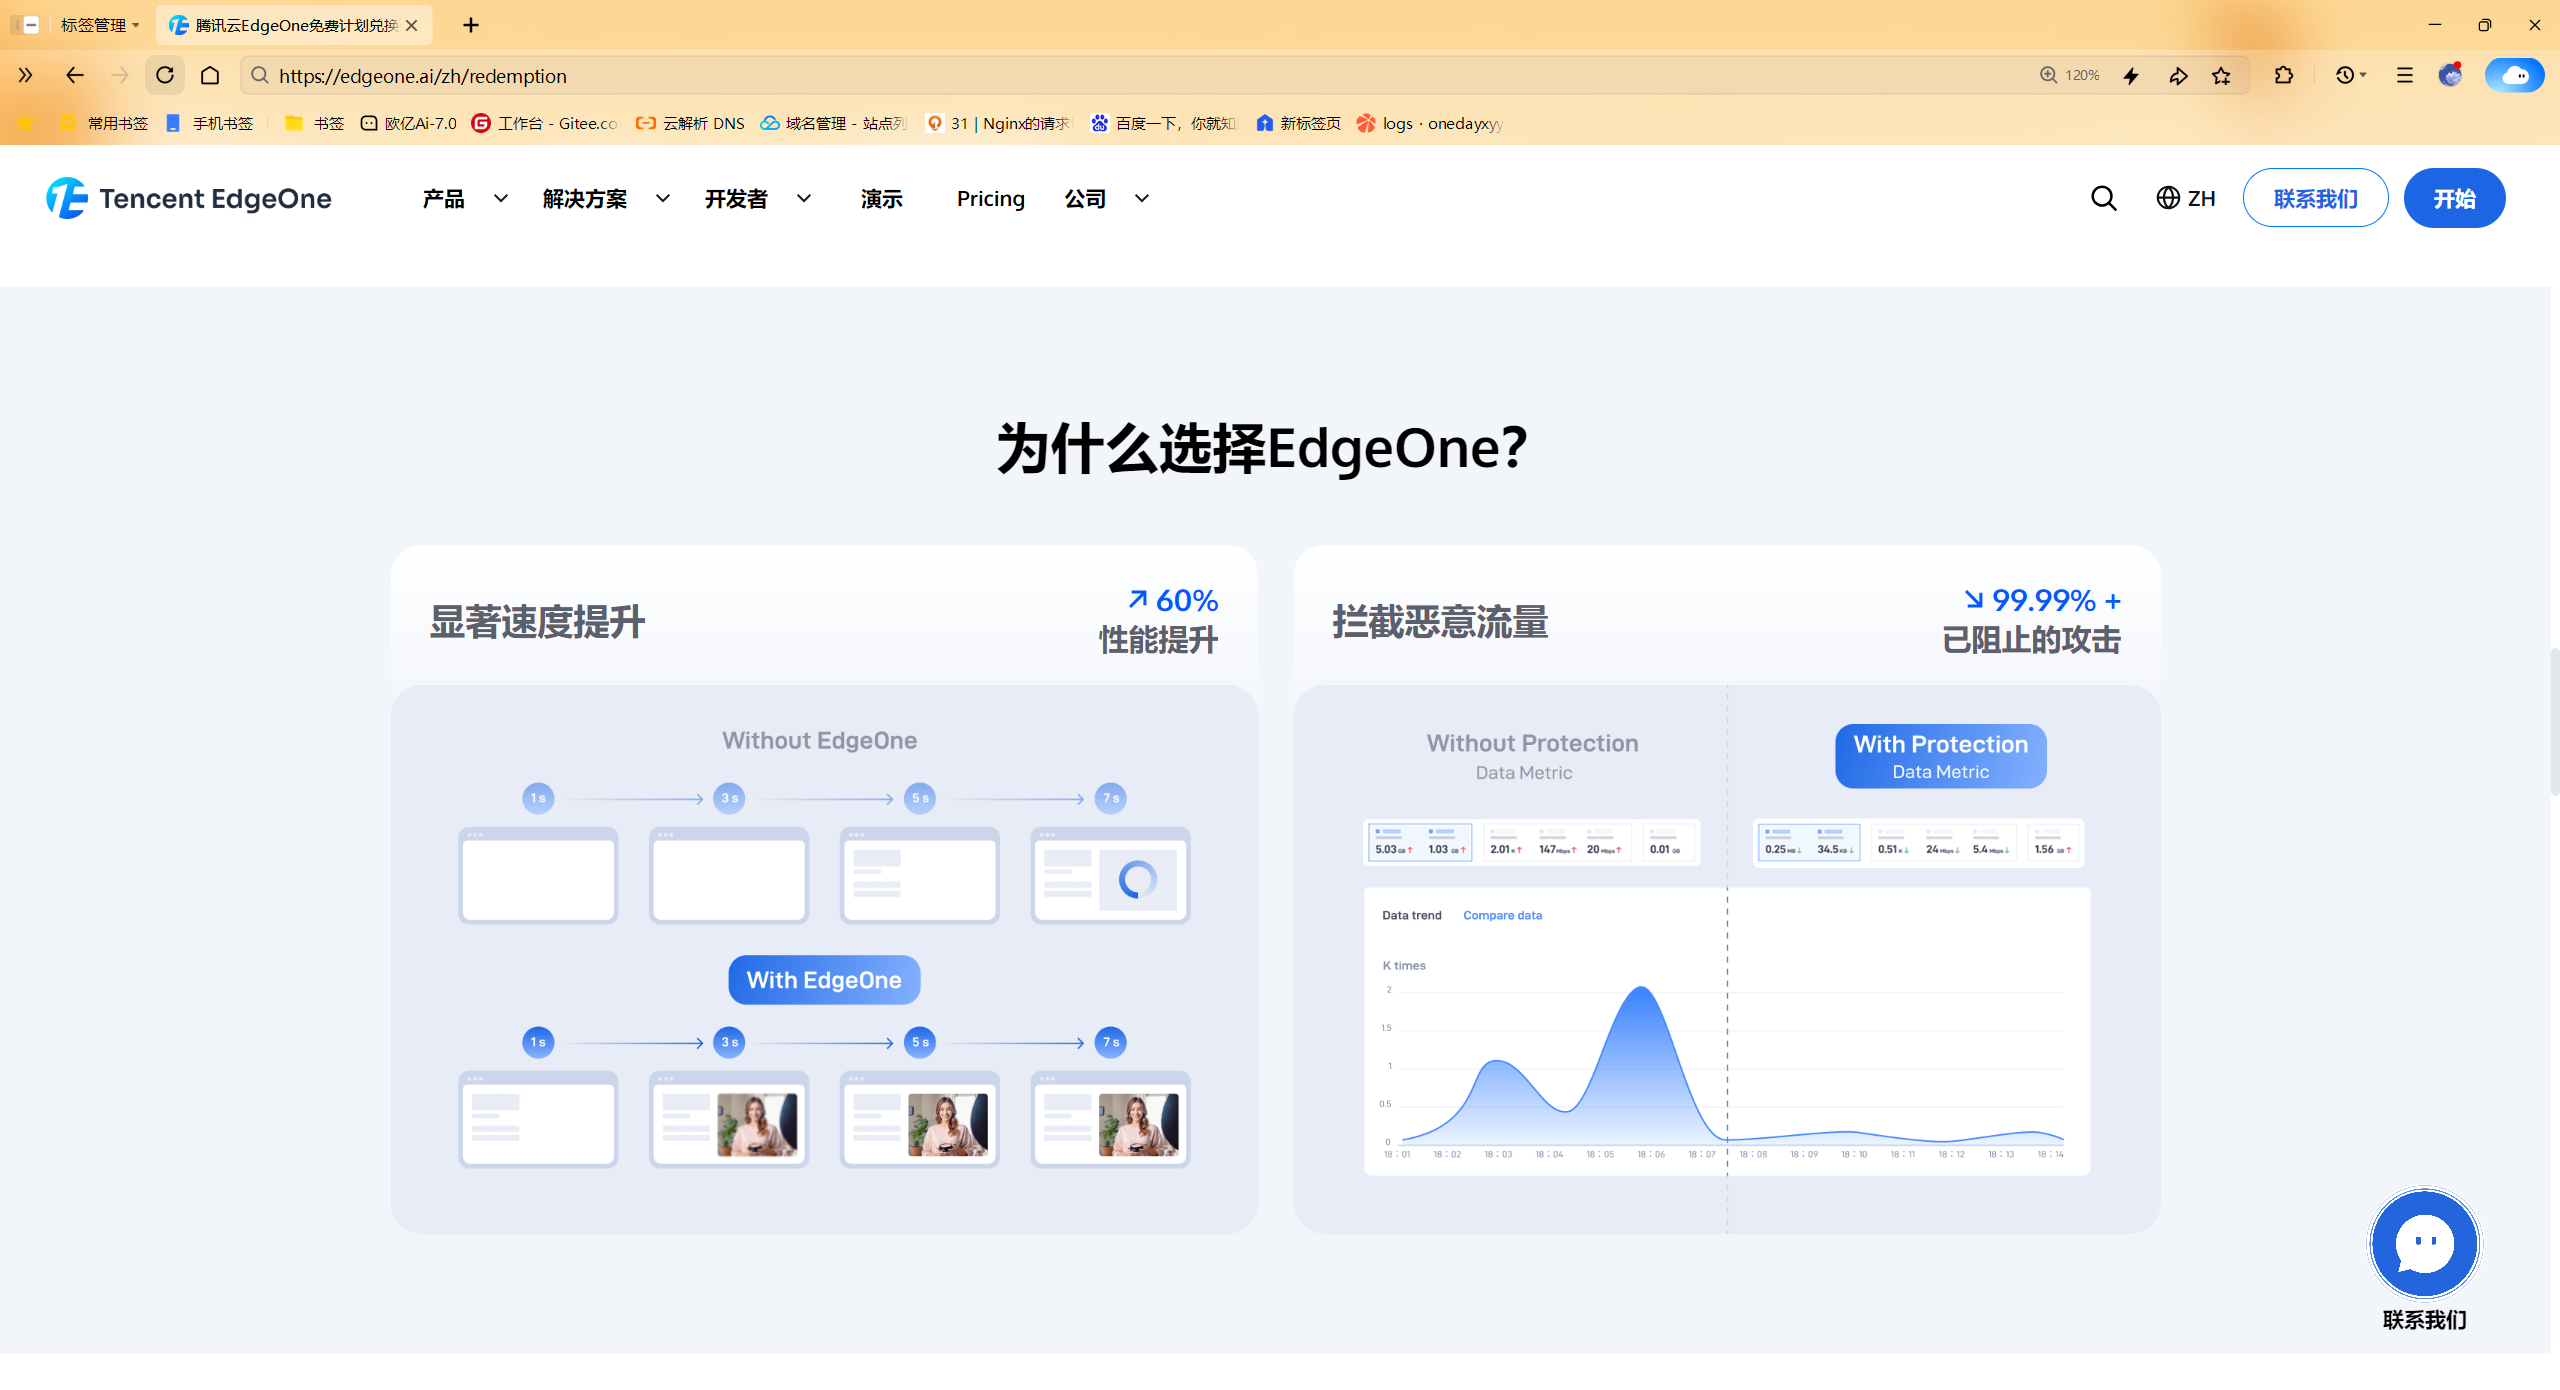Click the browser profile avatar icon
The image size is (2560, 1390).
point(2450,75)
